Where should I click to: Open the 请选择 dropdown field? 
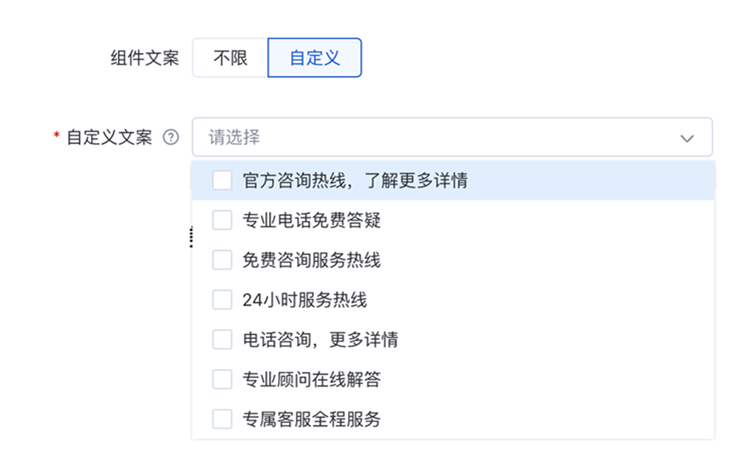452,137
